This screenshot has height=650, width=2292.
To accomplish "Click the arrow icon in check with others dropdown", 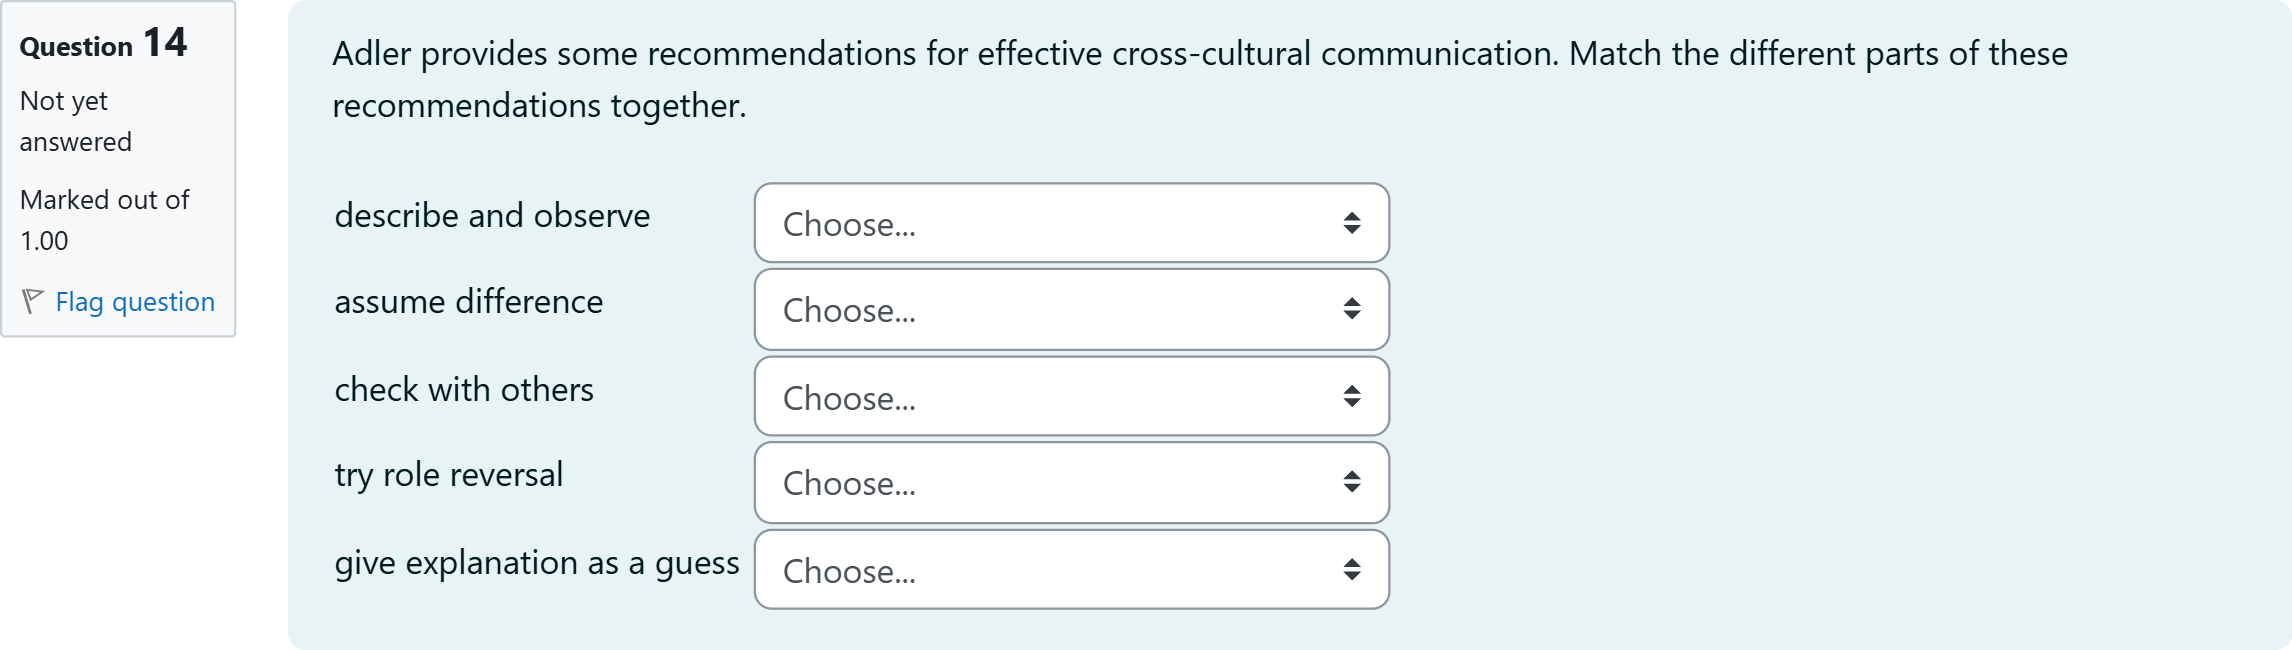I will tap(1352, 397).
